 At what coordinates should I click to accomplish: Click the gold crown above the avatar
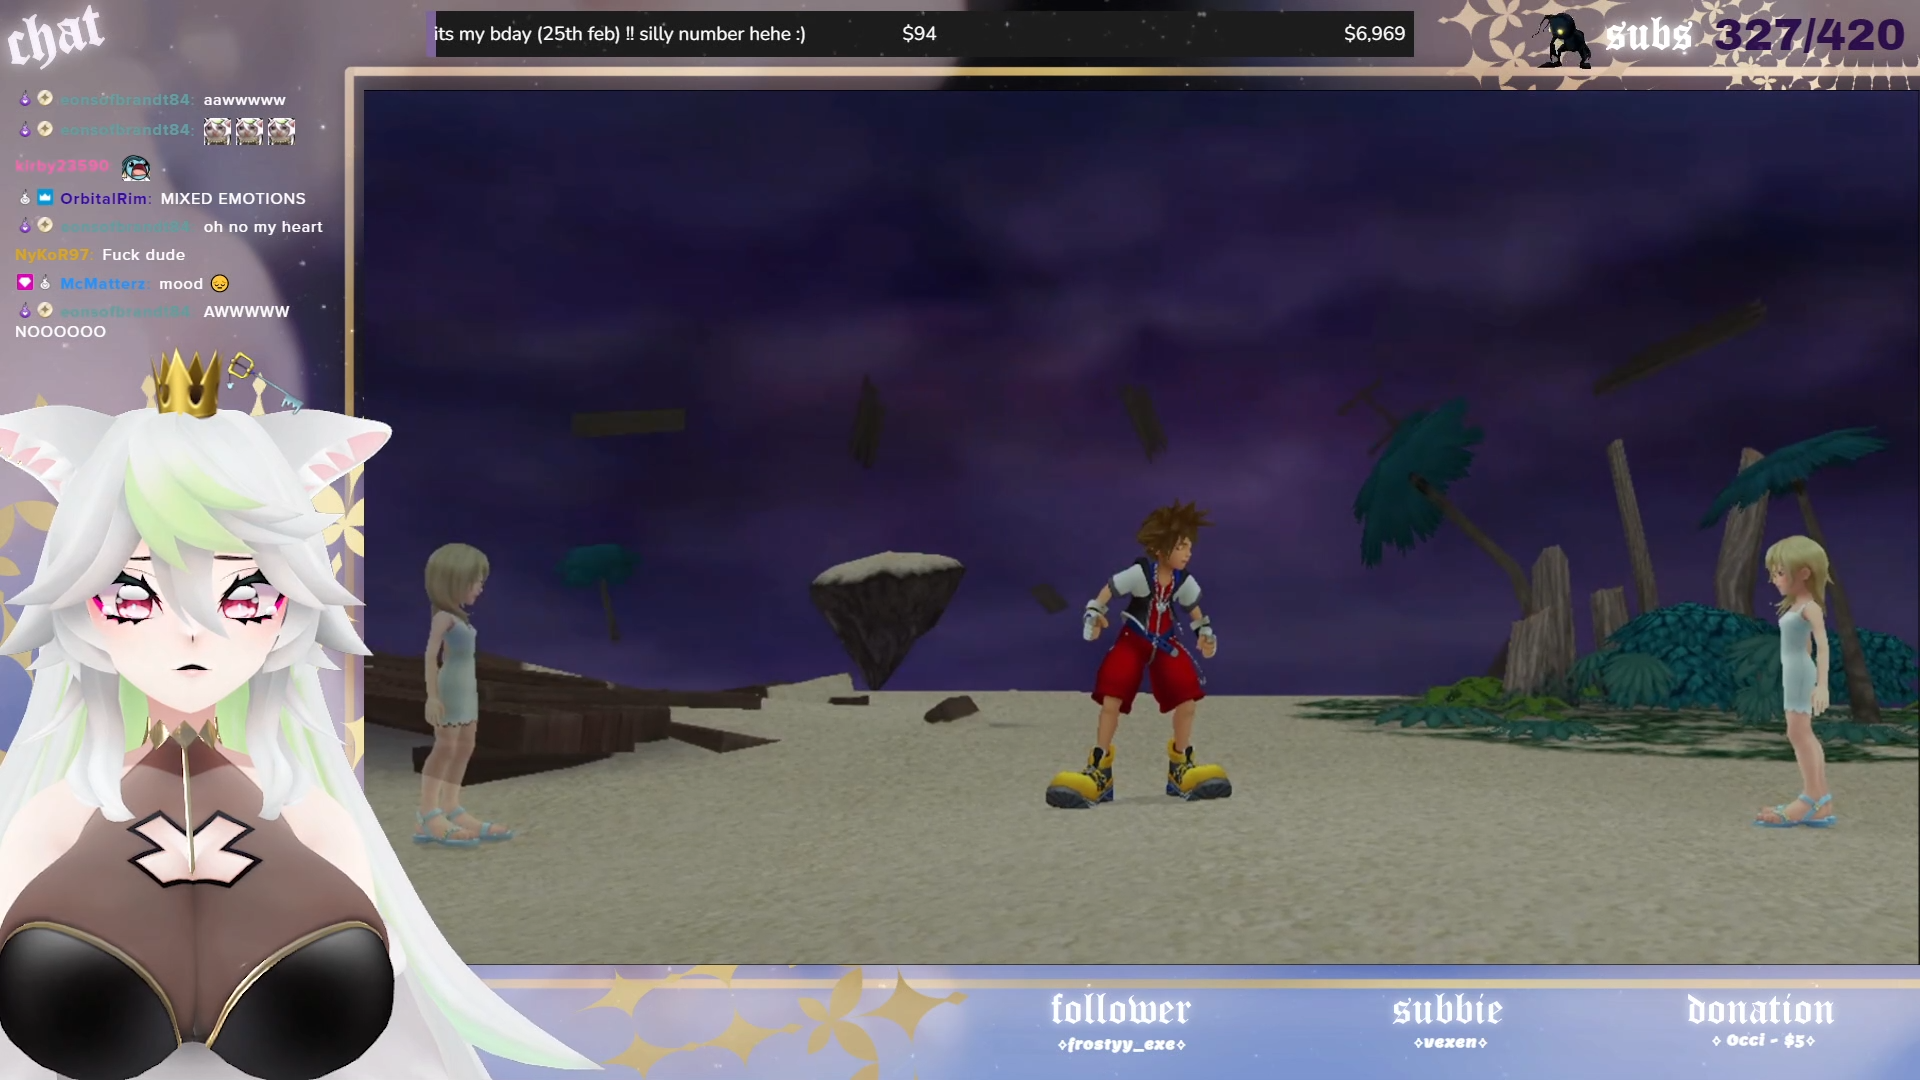pos(186,384)
